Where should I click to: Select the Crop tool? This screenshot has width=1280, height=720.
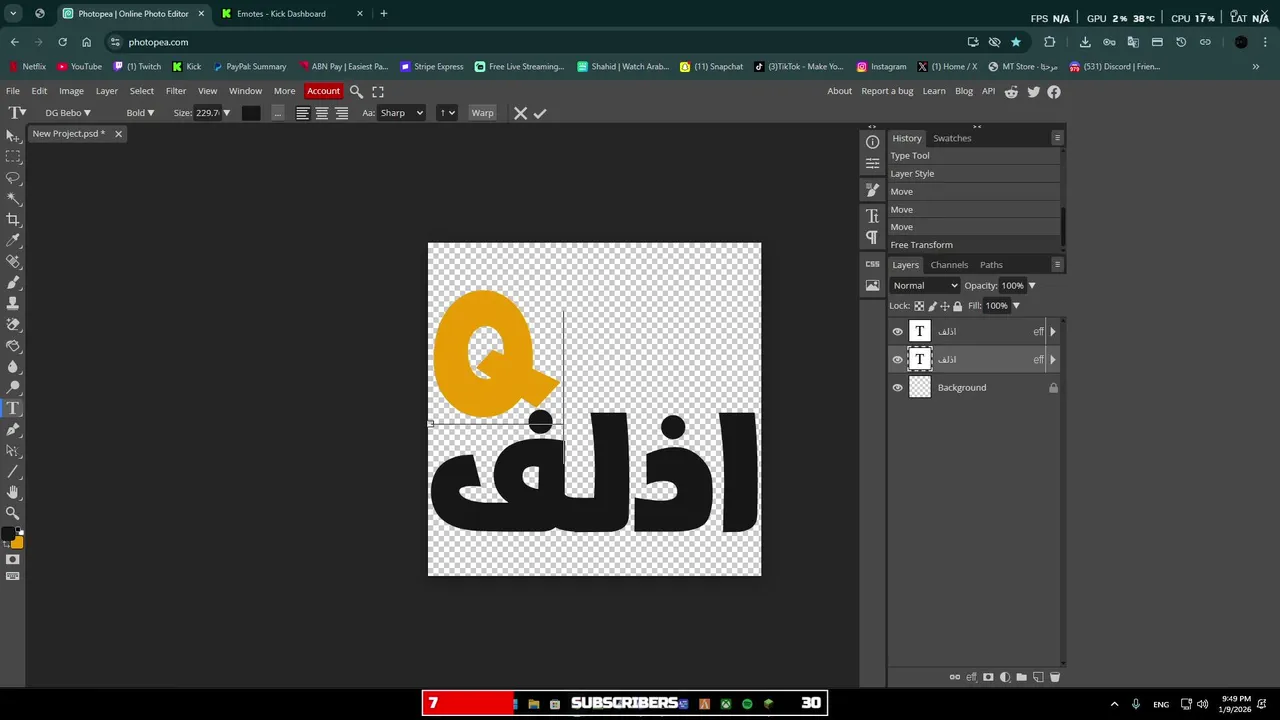tap(13, 220)
